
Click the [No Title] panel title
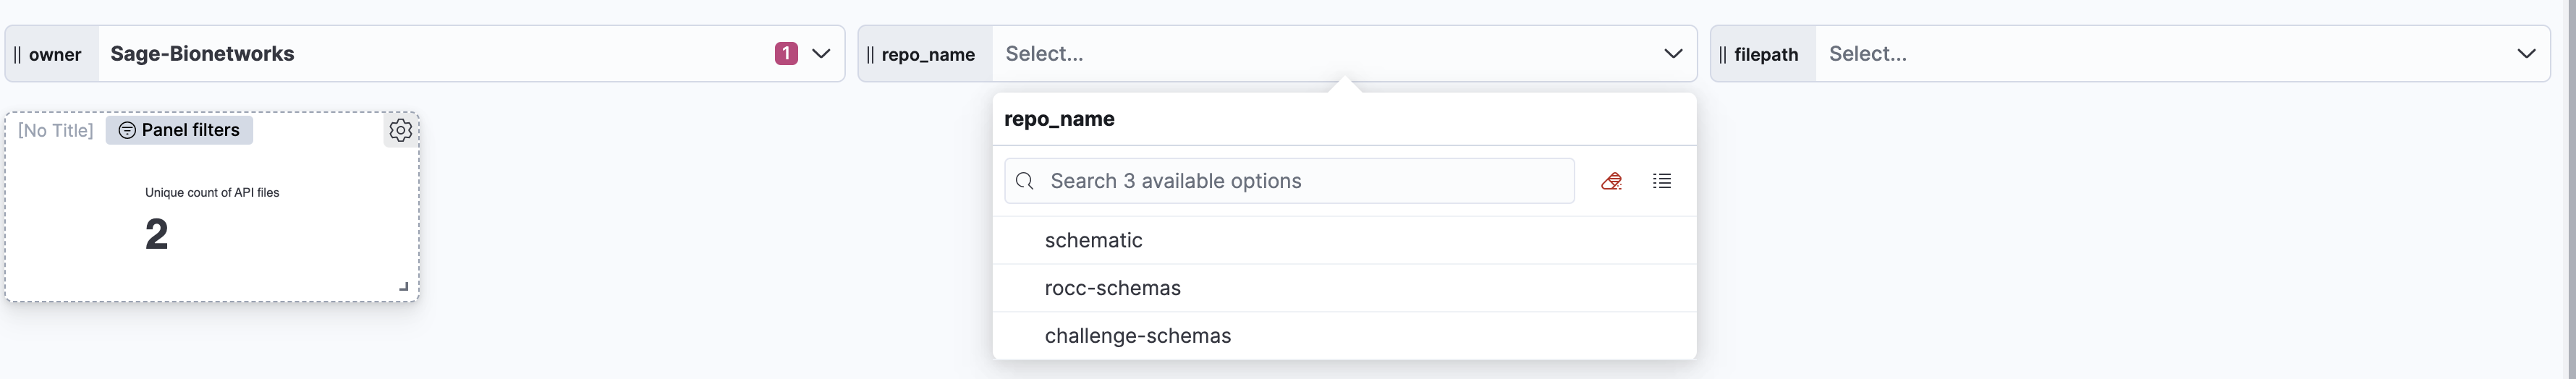[56, 130]
